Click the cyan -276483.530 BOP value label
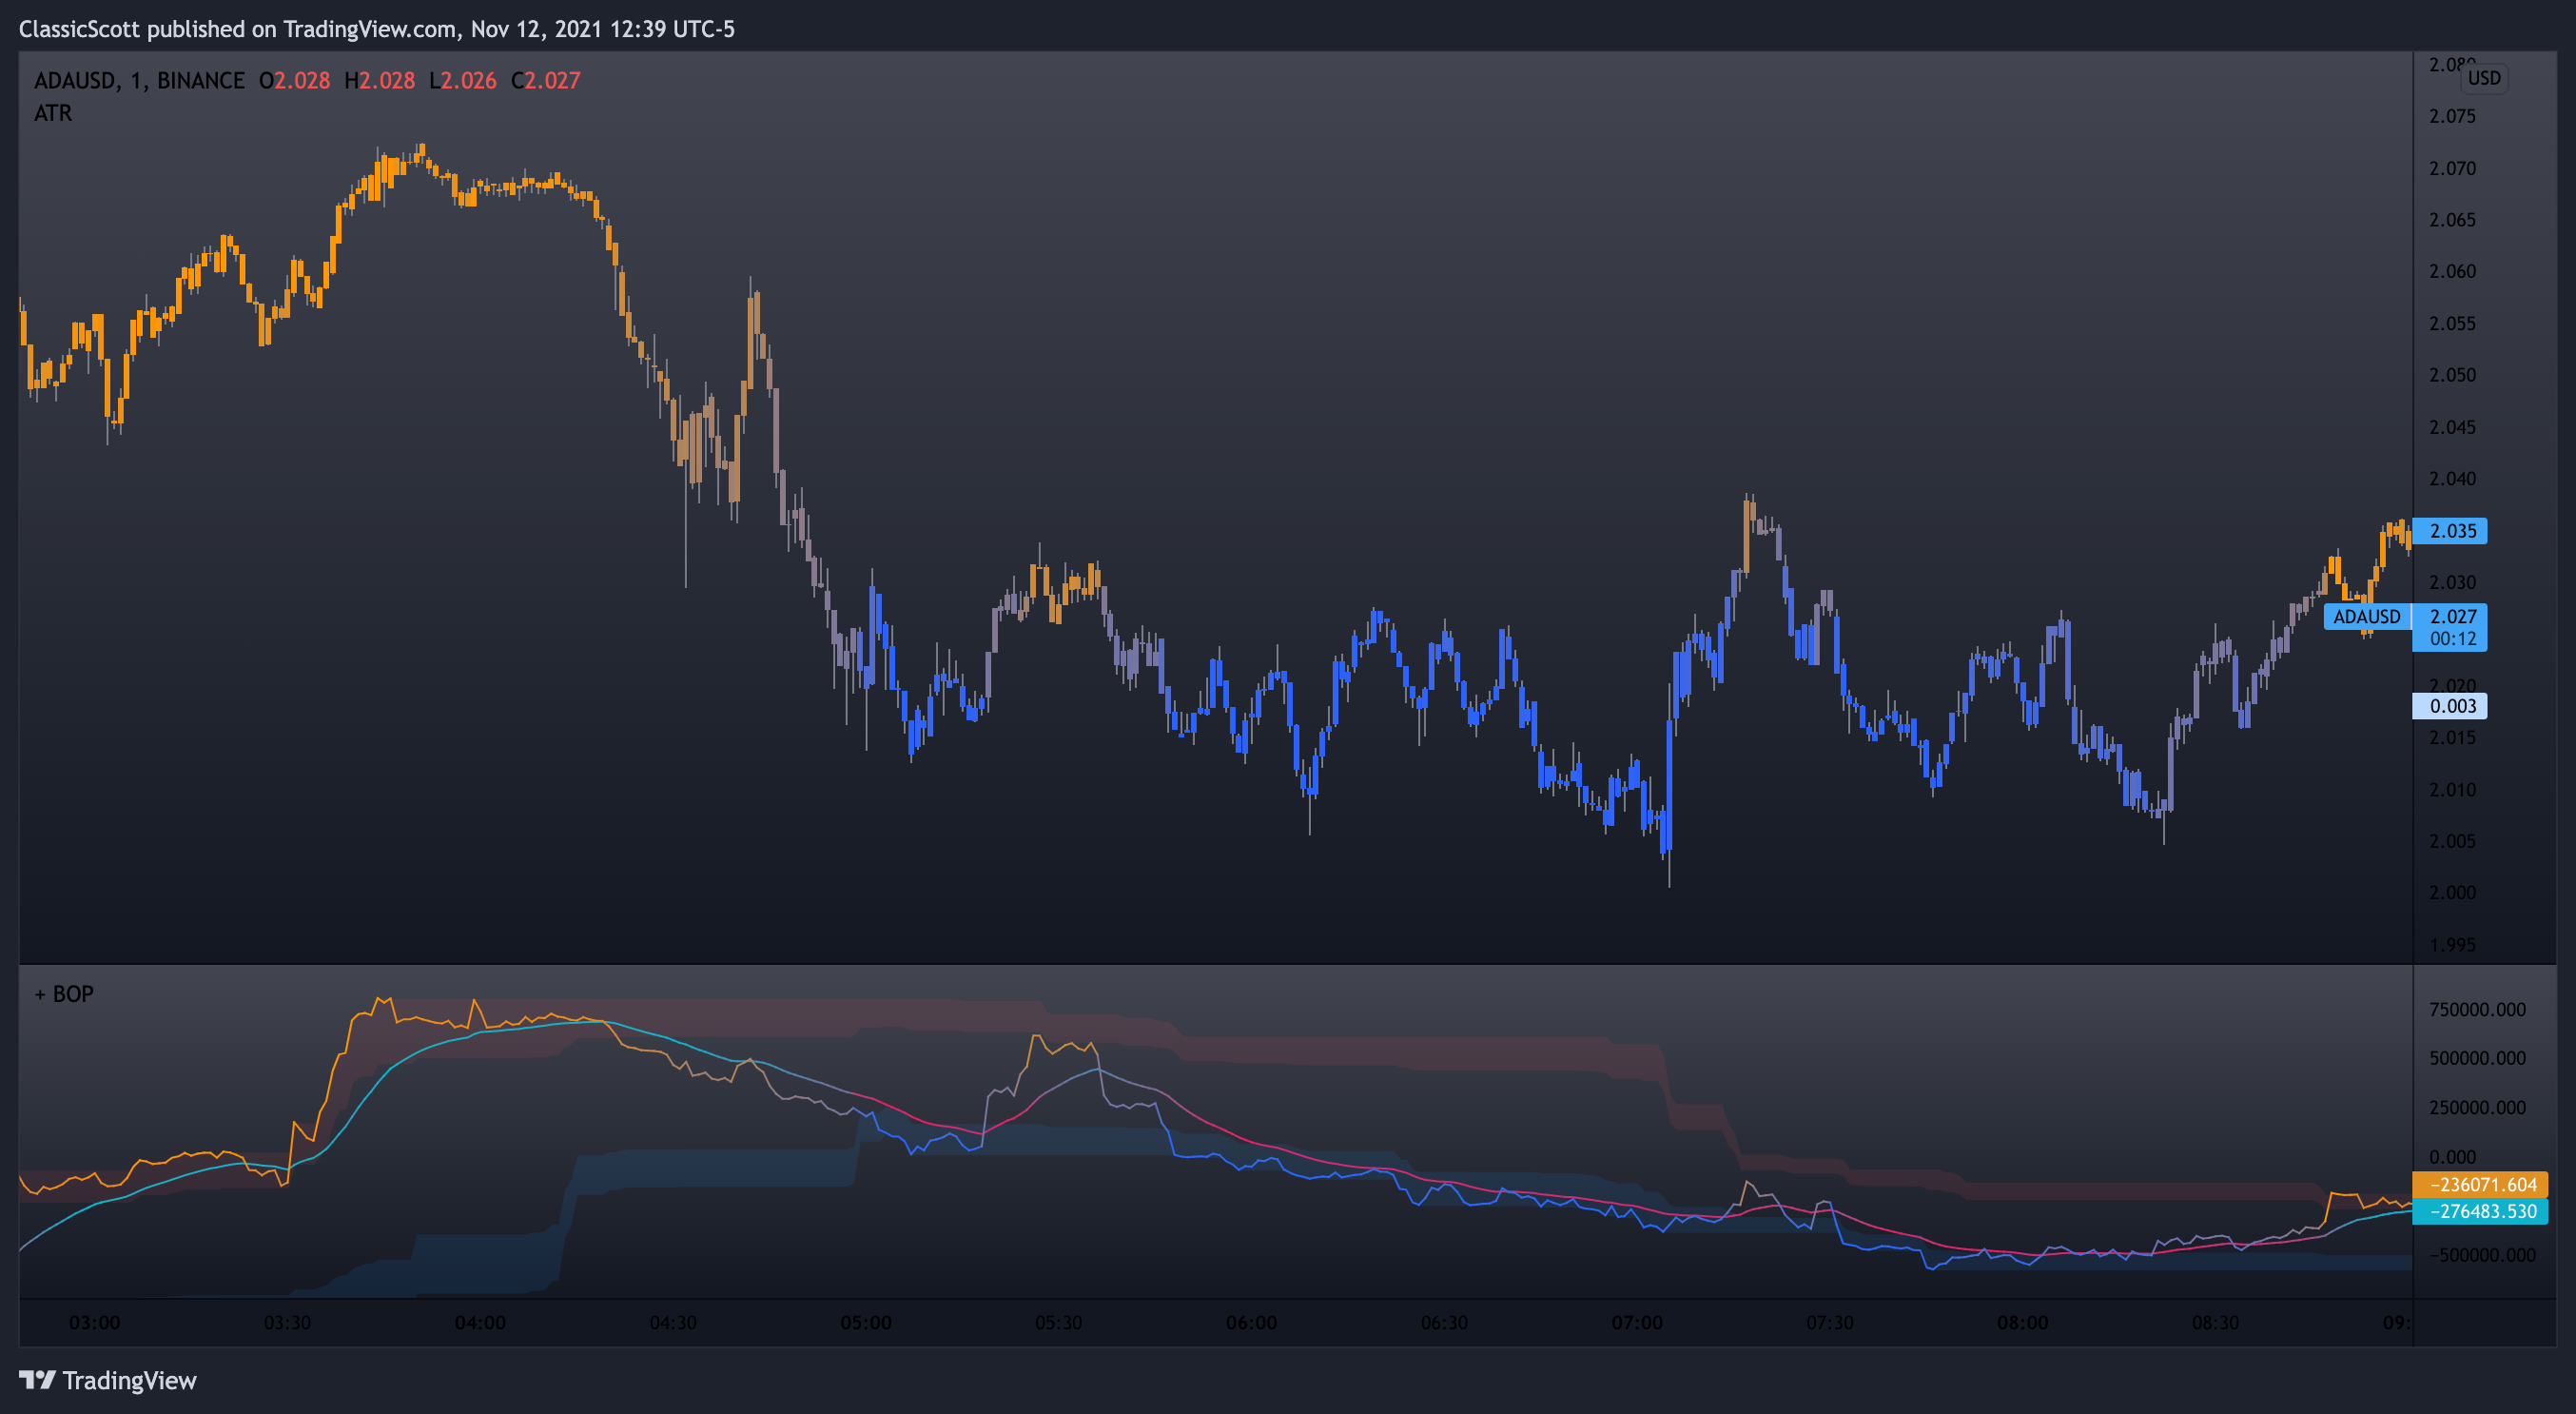 coord(2480,1211)
